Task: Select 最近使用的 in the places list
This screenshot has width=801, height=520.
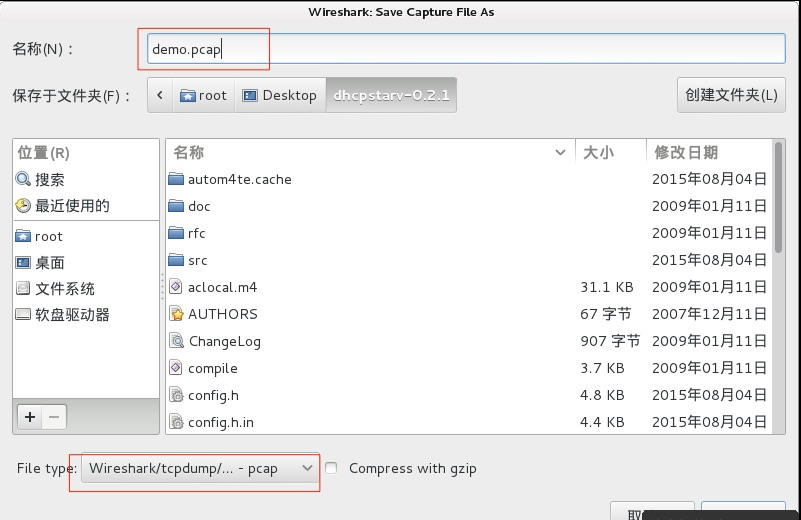Action: [72, 206]
